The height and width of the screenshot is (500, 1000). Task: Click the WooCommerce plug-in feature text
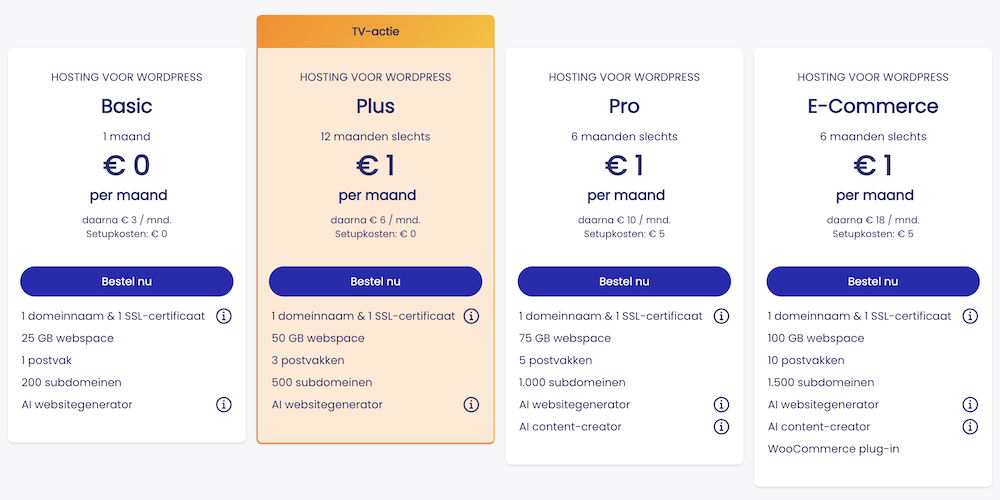coord(833,449)
